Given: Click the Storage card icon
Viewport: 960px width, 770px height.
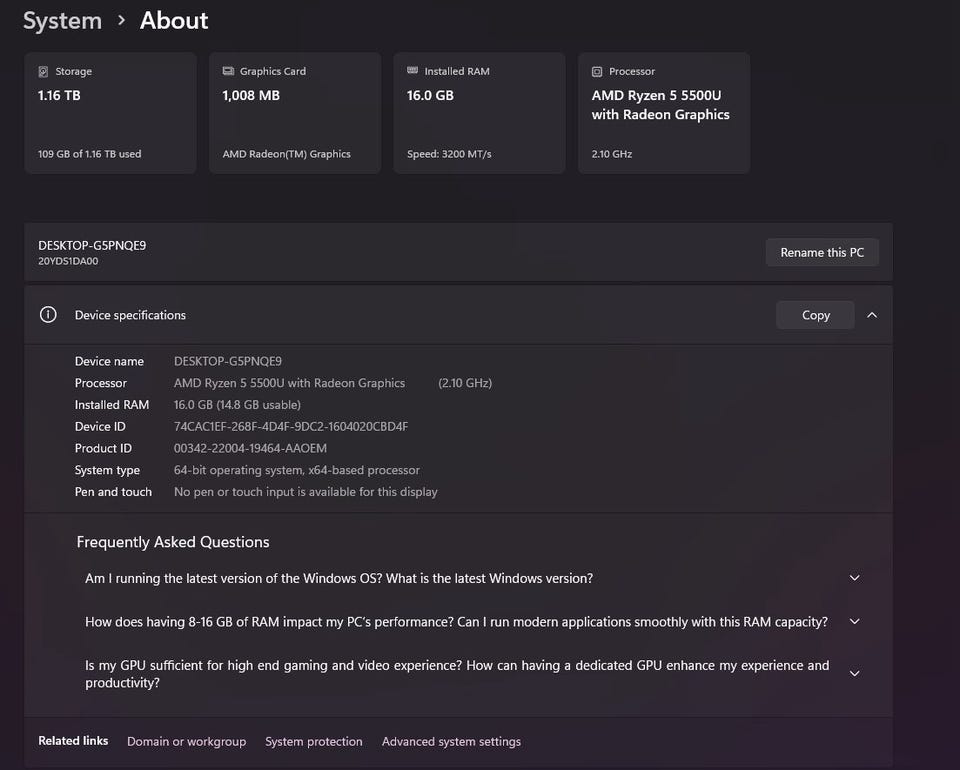Looking at the screenshot, I should [x=43, y=72].
